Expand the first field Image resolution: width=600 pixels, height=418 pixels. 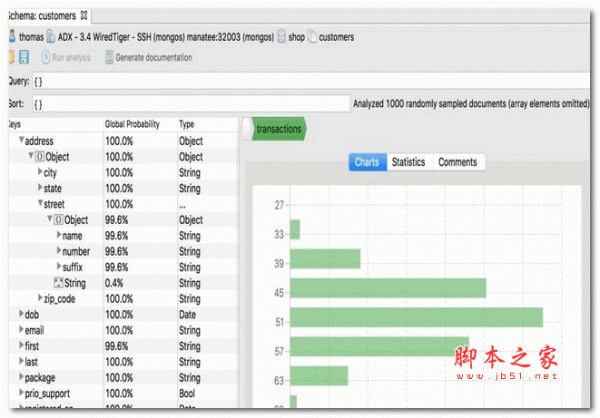click(x=21, y=345)
